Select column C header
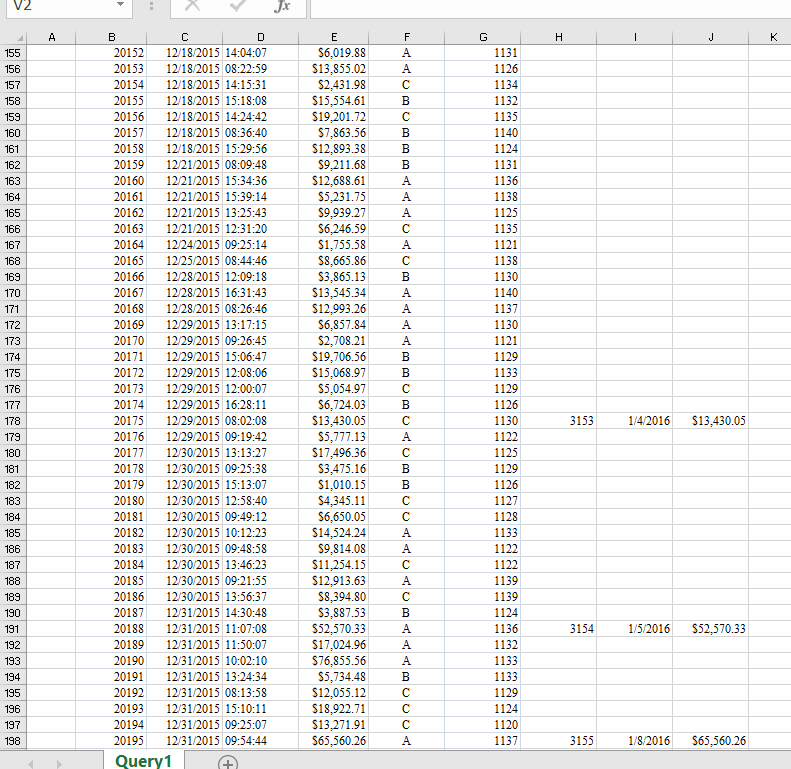The width and height of the screenshot is (791, 769). click(185, 37)
